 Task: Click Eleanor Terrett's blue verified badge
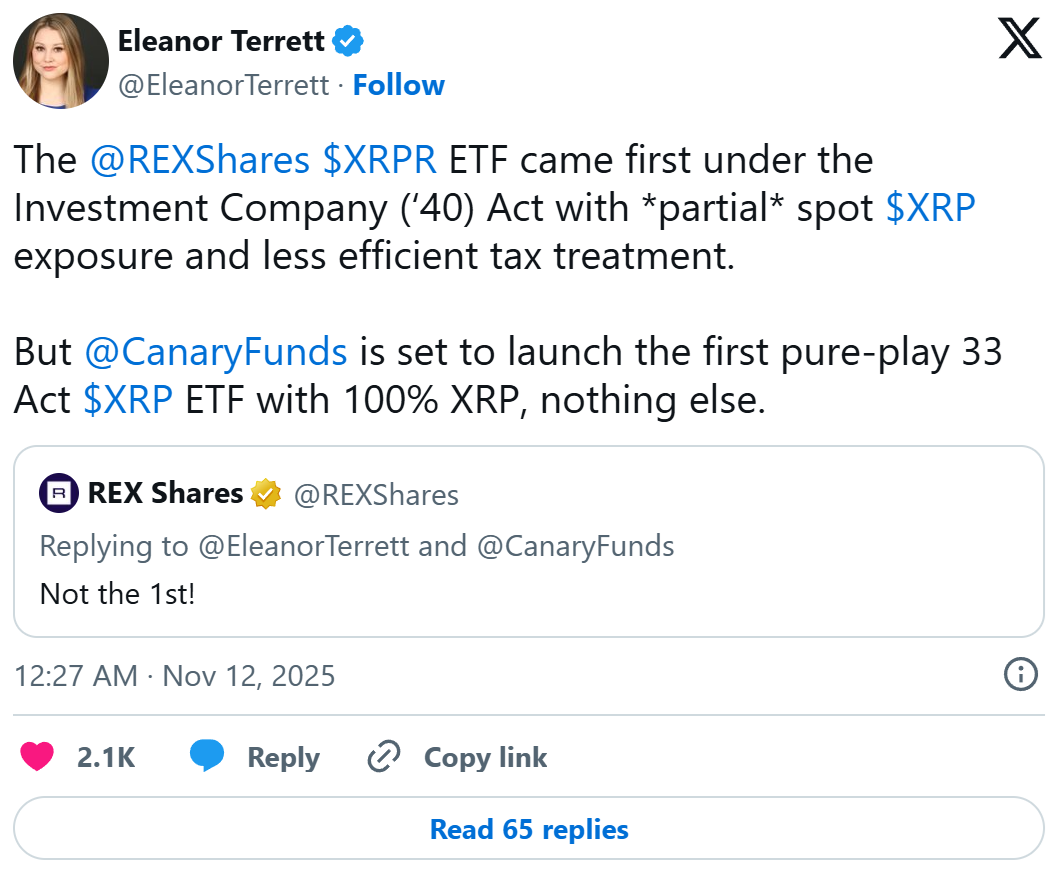pos(349,41)
